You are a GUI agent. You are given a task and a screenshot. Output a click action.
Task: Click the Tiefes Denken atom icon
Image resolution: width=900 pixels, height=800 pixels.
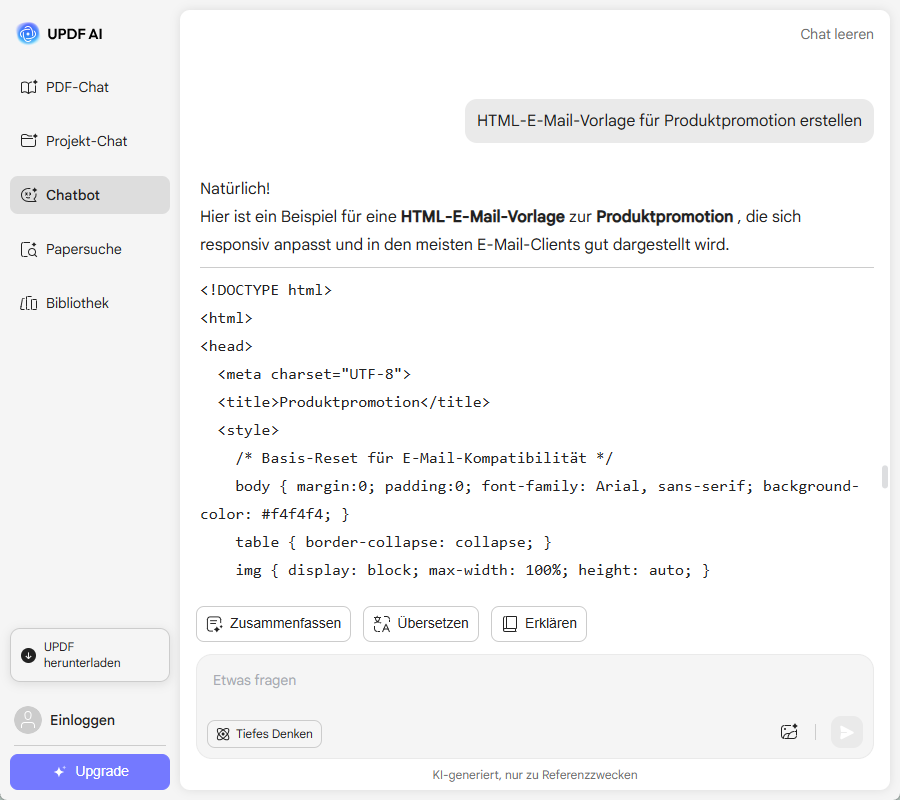tap(223, 734)
